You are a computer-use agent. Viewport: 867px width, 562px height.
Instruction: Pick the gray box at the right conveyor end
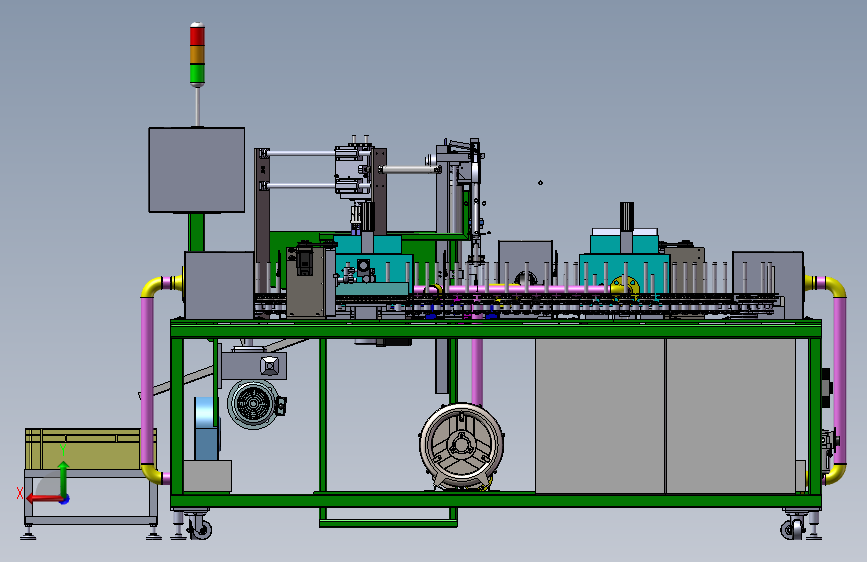click(767, 285)
